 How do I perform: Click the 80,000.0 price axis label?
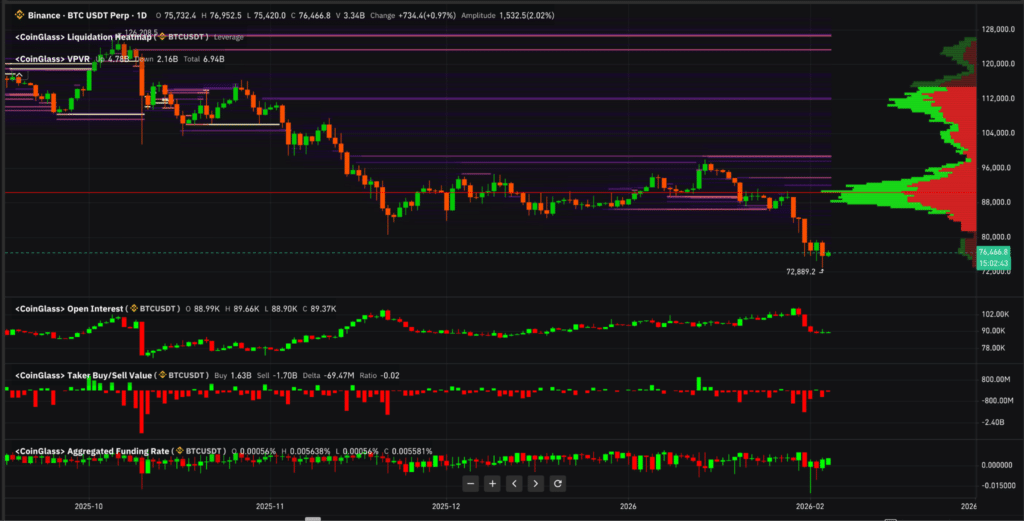(998, 237)
